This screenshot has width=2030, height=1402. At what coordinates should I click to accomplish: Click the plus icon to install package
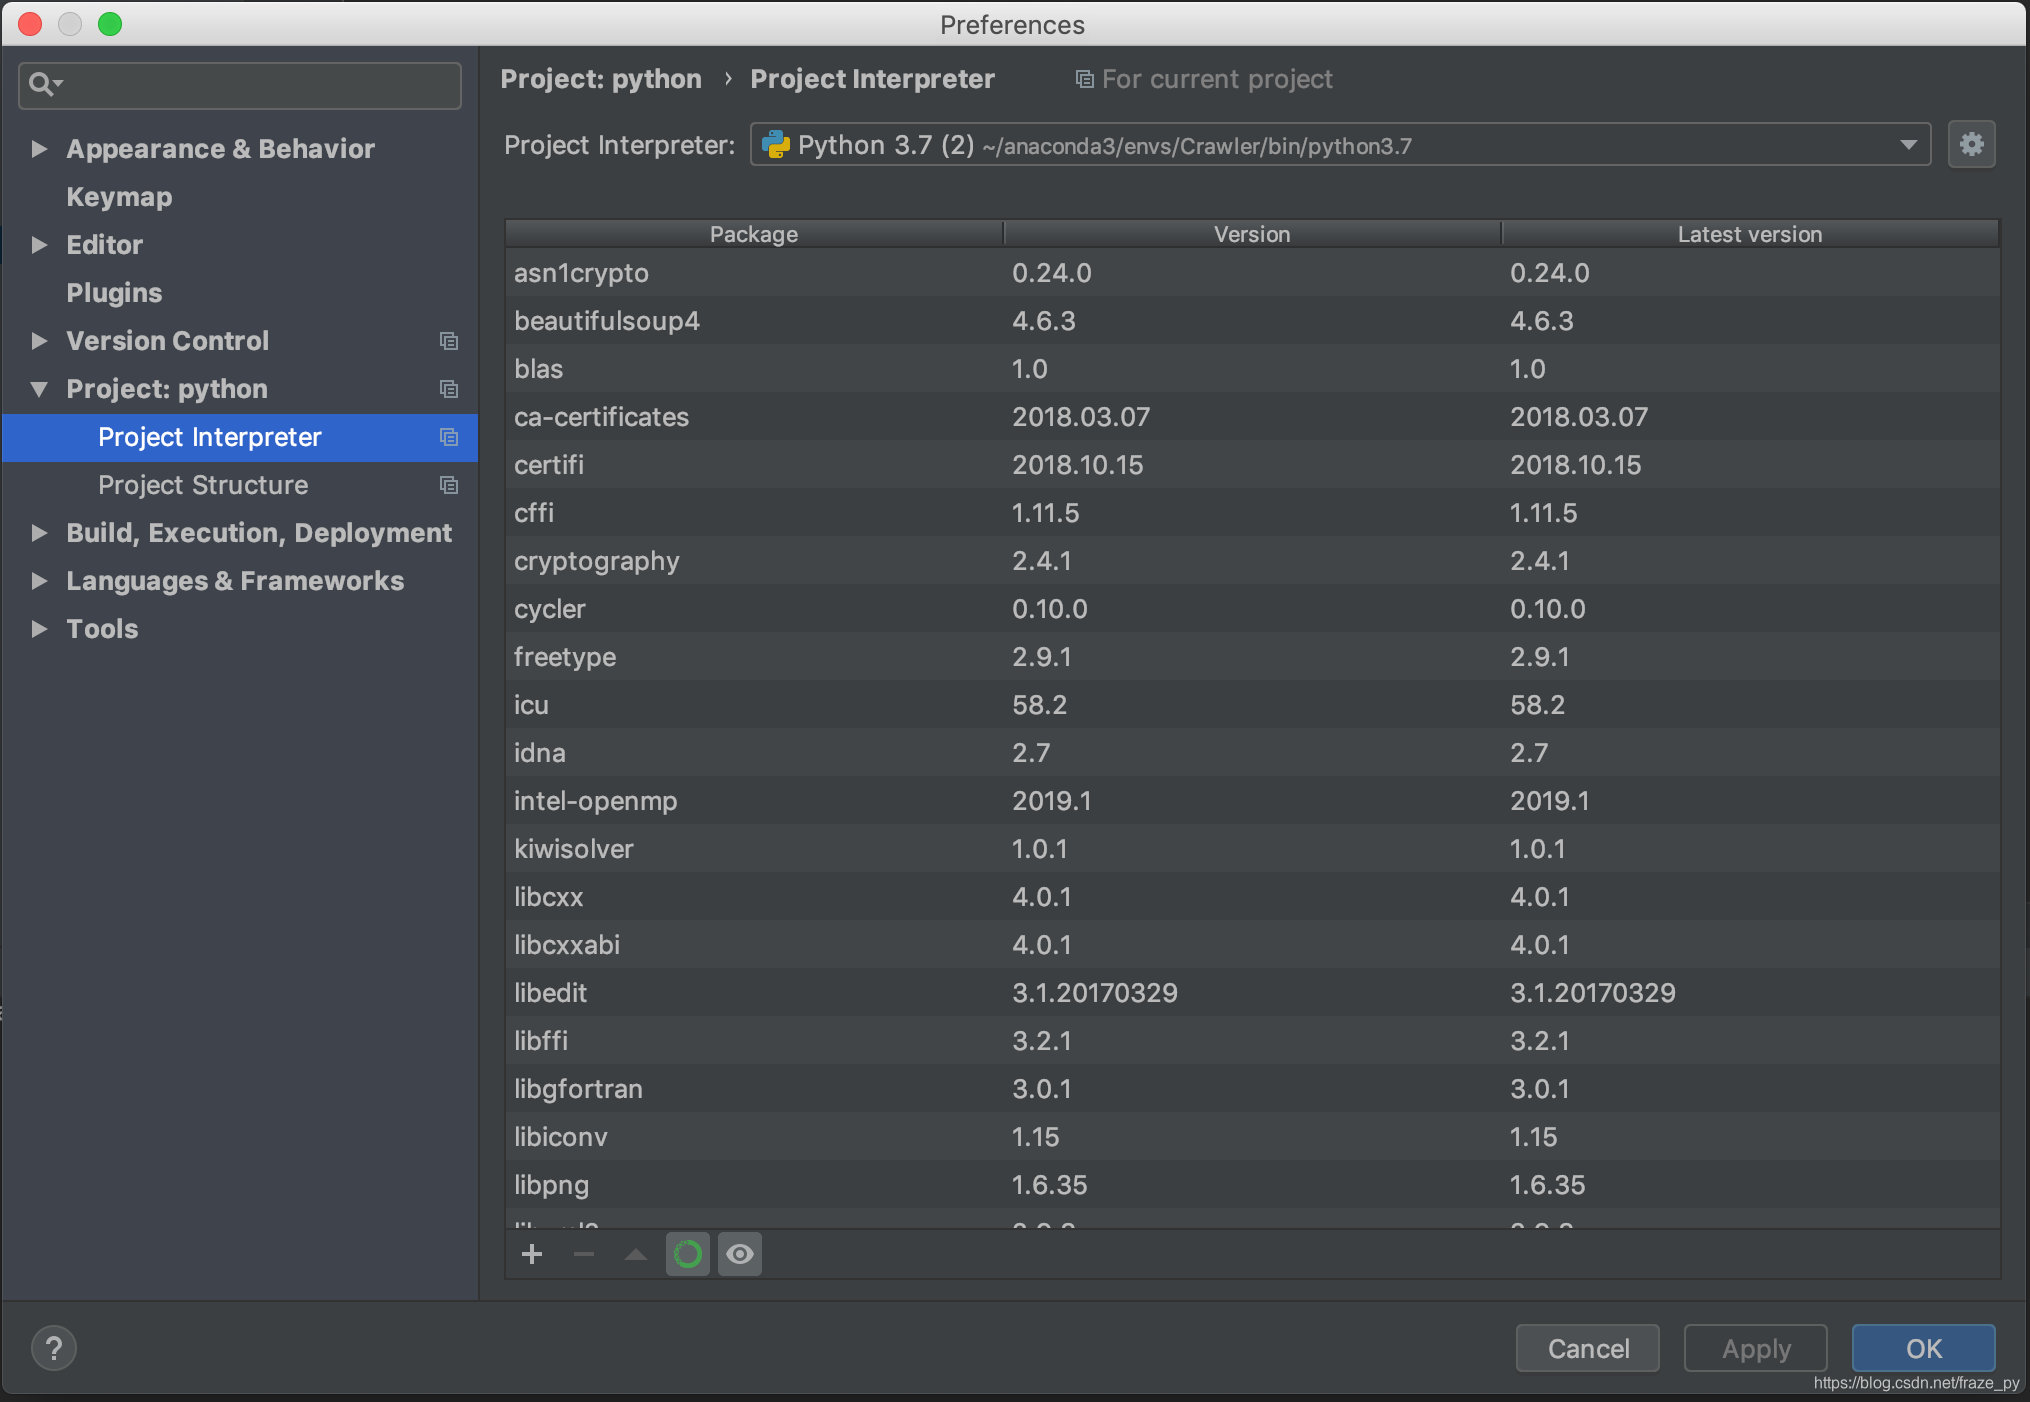[x=532, y=1254]
